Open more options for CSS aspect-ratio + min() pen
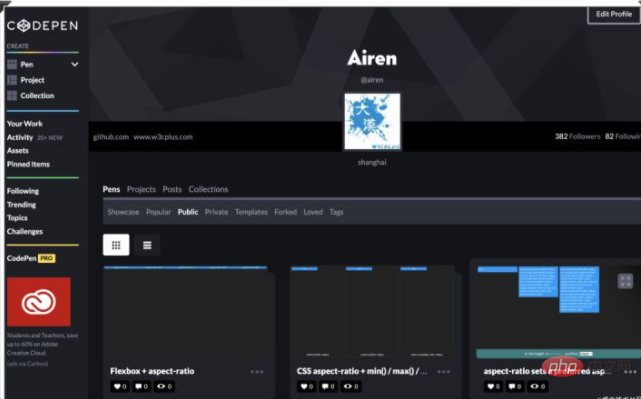 click(444, 372)
